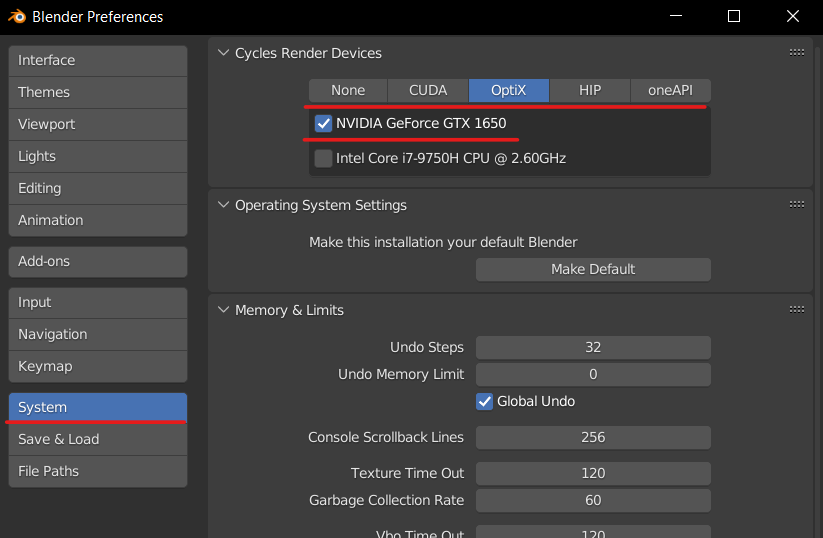
Task: Switch compute device type to HIP
Action: click(x=589, y=90)
